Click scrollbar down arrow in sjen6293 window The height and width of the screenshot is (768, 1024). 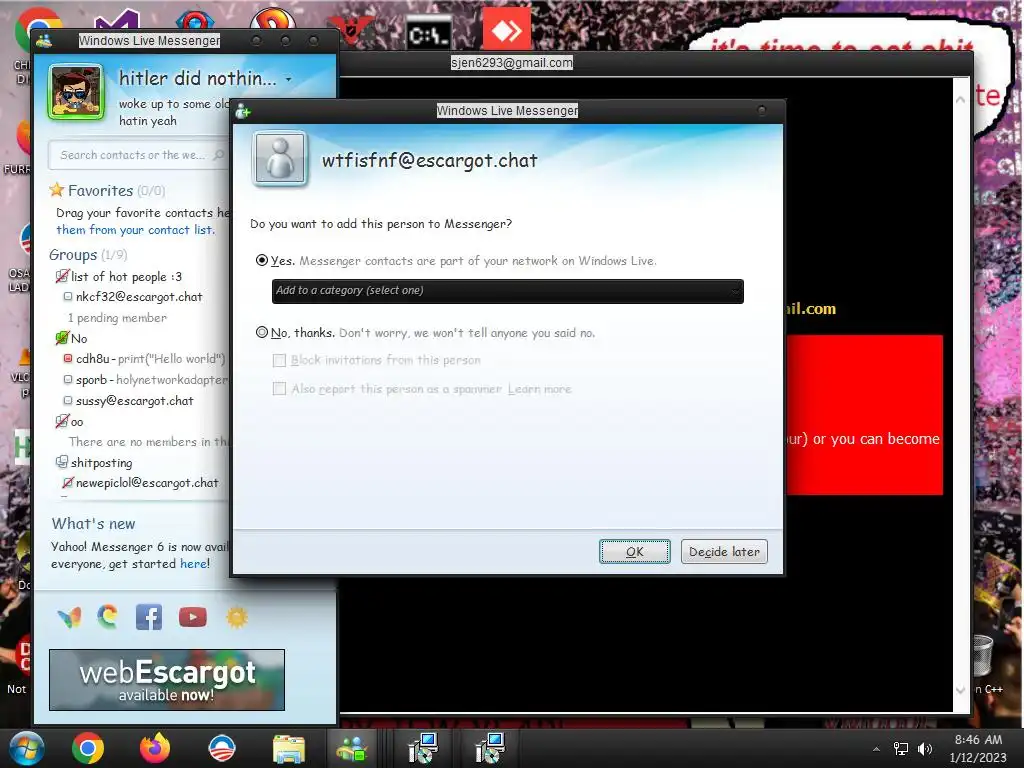pos(961,690)
